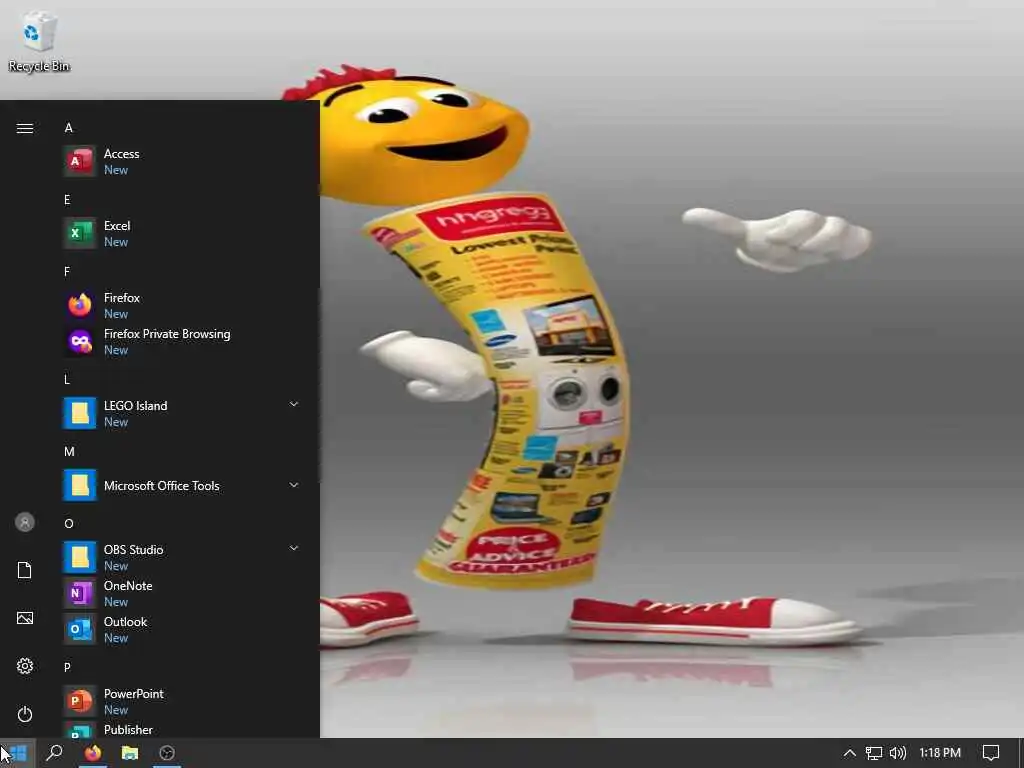
Task: Click the LEGO Island folder icon
Action: [x=79, y=413]
